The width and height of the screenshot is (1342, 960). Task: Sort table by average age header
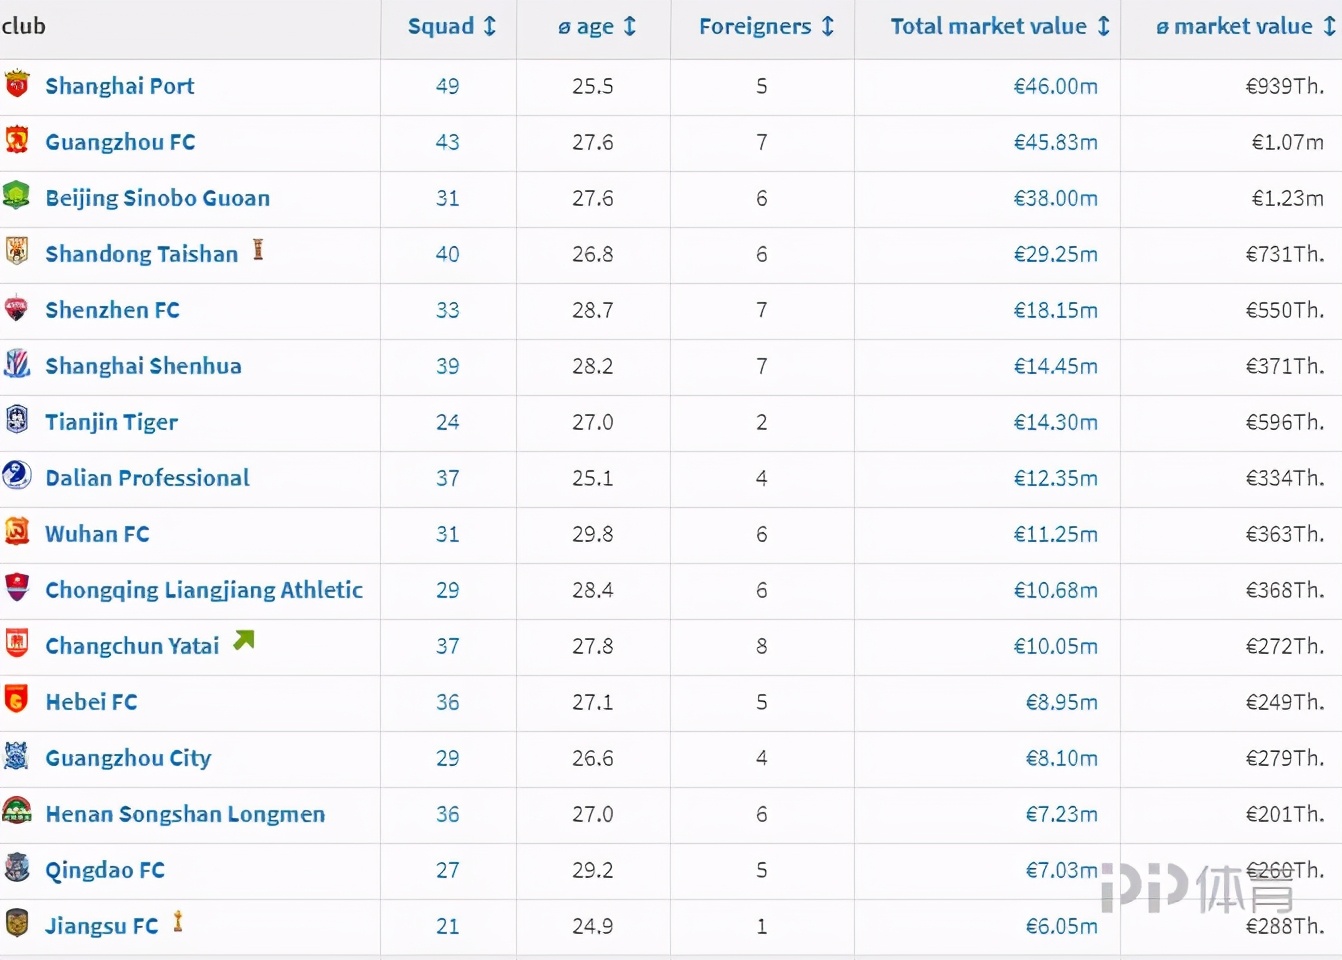[x=596, y=26]
